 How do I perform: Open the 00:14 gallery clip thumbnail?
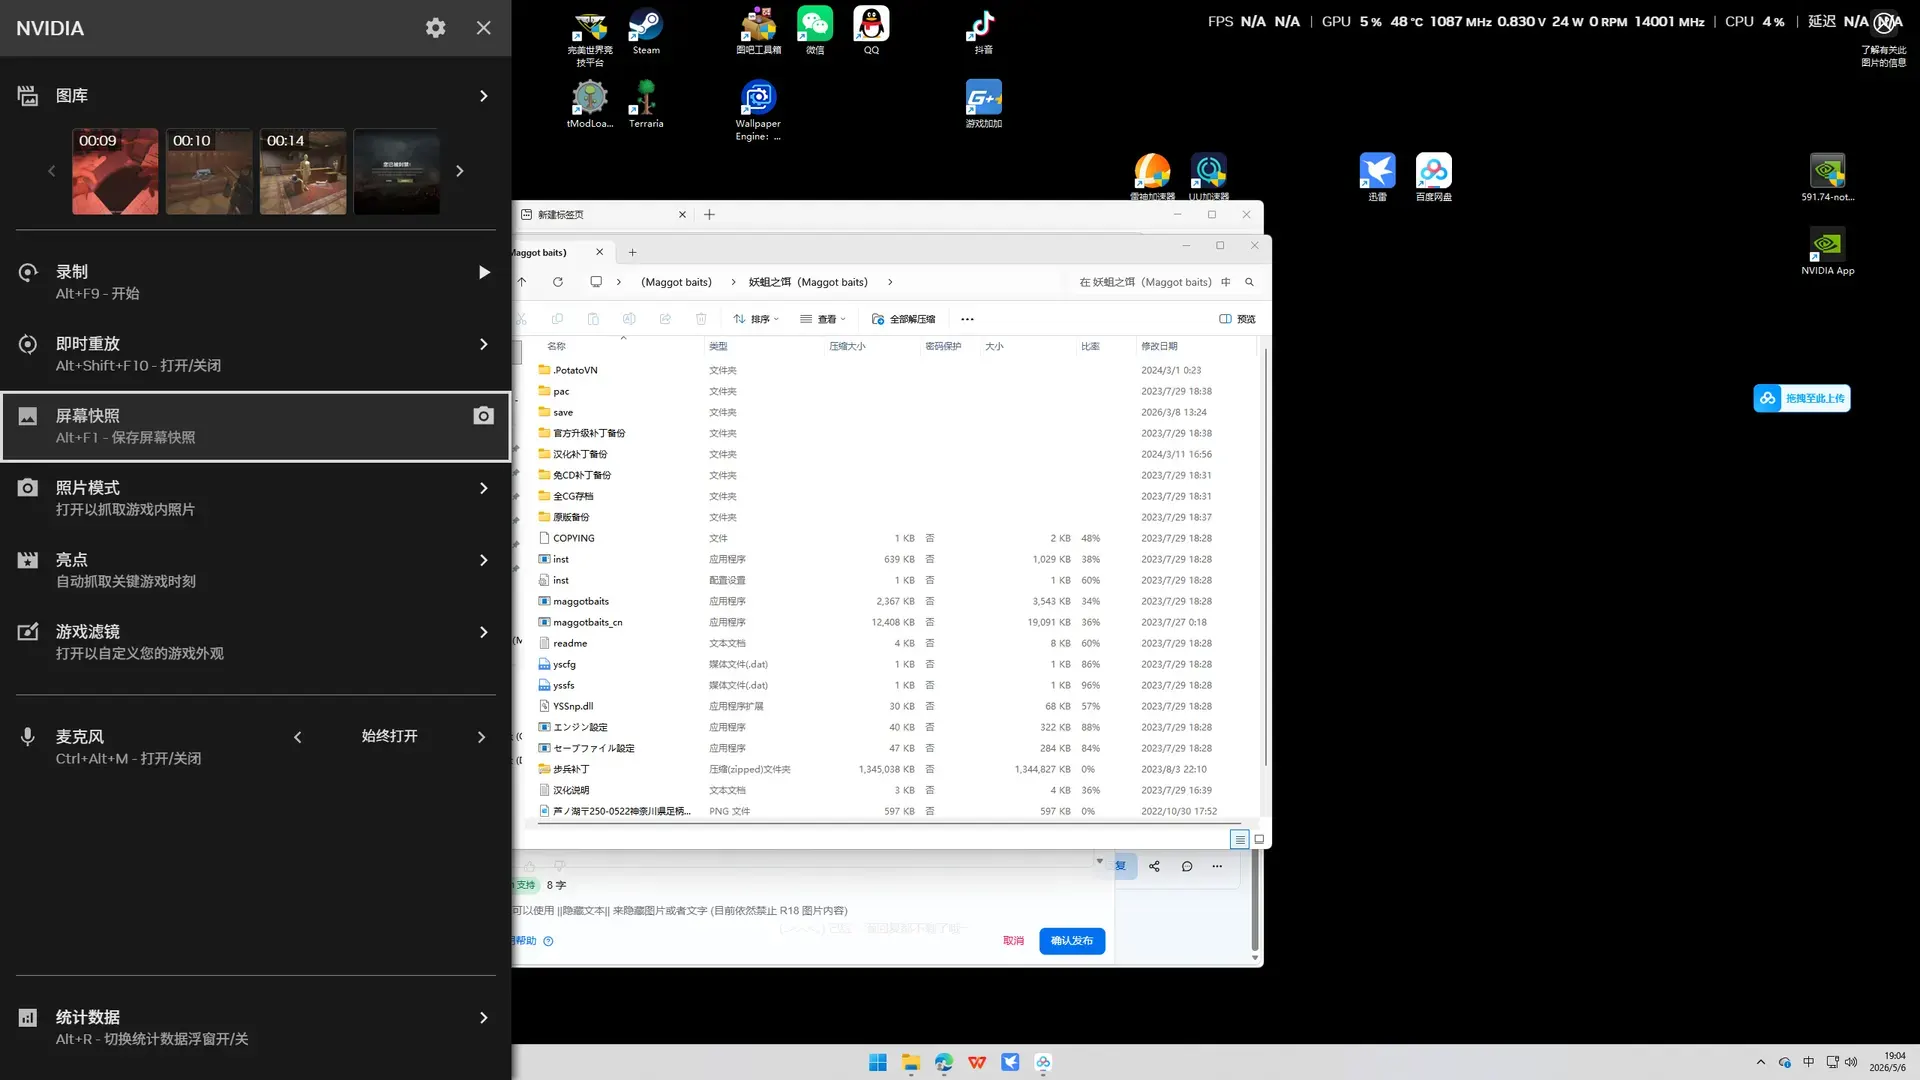coord(303,171)
